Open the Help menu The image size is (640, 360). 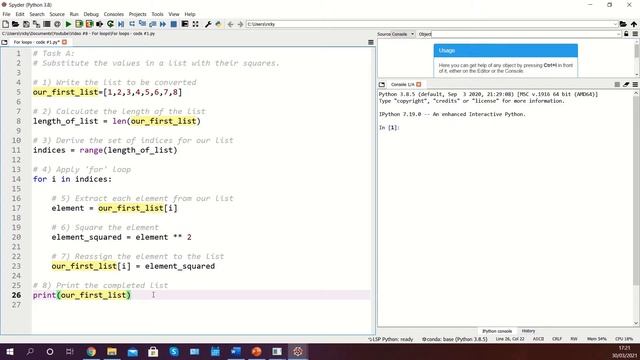[190, 14]
